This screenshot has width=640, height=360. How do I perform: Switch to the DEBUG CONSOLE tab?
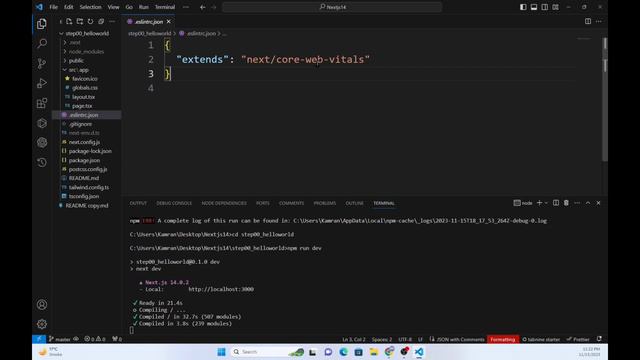[174, 203]
